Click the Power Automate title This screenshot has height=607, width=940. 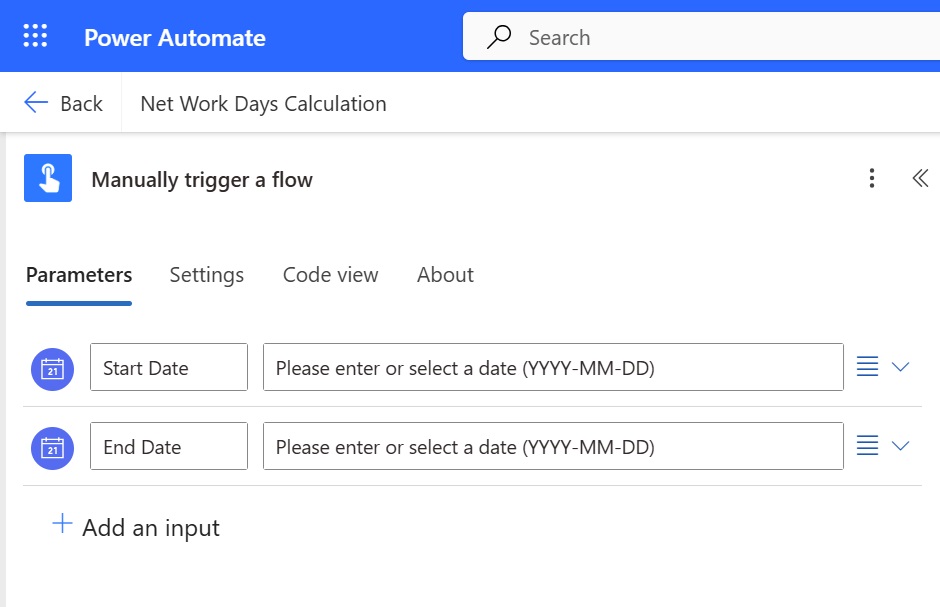174,37
